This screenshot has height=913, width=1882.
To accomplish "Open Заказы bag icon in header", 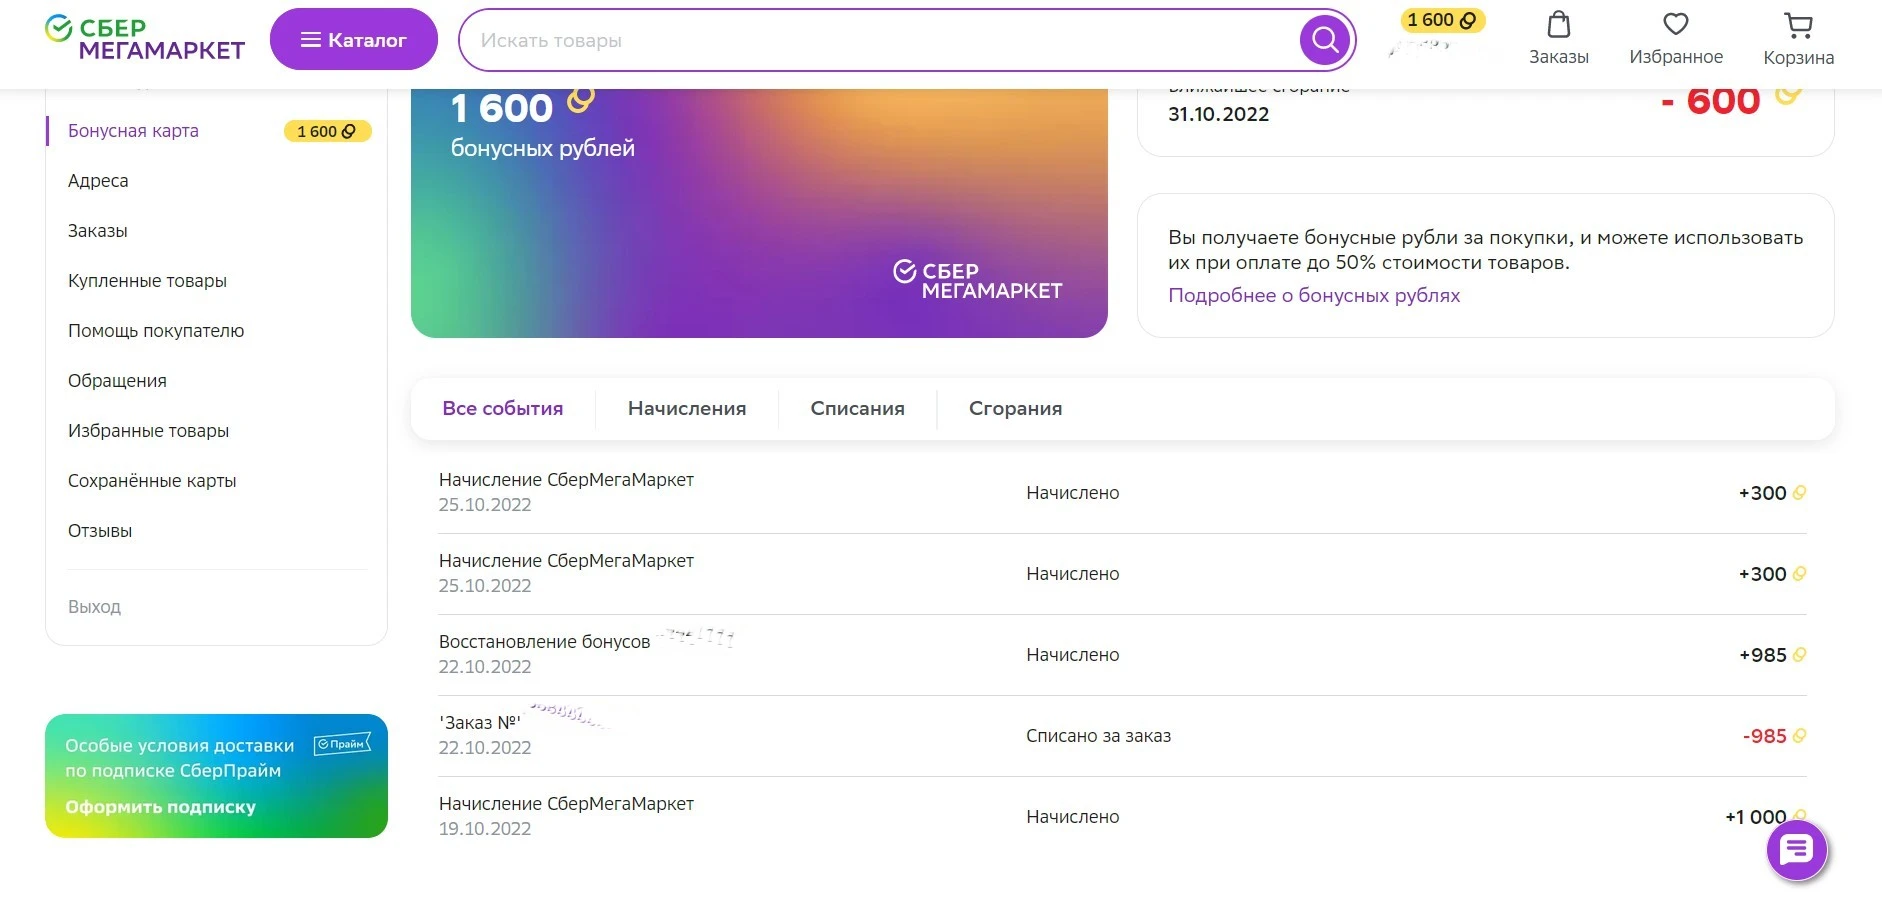I will tap(1559, 38).
